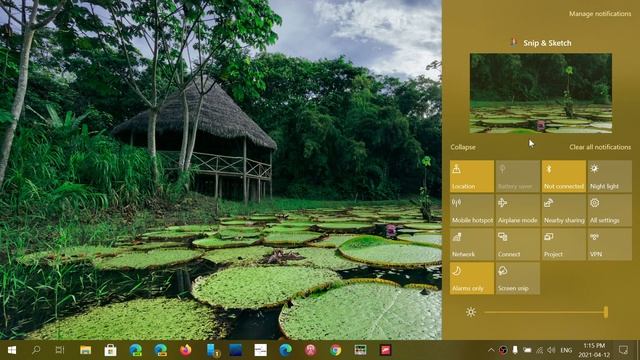The image size is (640, 360).
Task: Enable Airplane mode
Action: coord(518,210)
